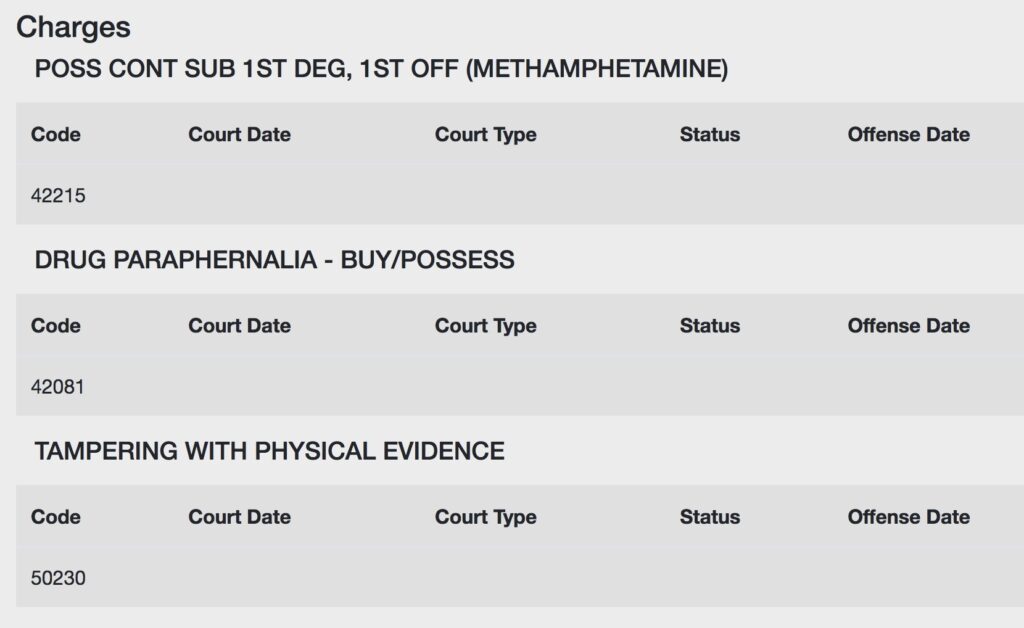Select charge code 42215
The width and height of the screenshot is (1024, 628).
click(x=58, y=196)
